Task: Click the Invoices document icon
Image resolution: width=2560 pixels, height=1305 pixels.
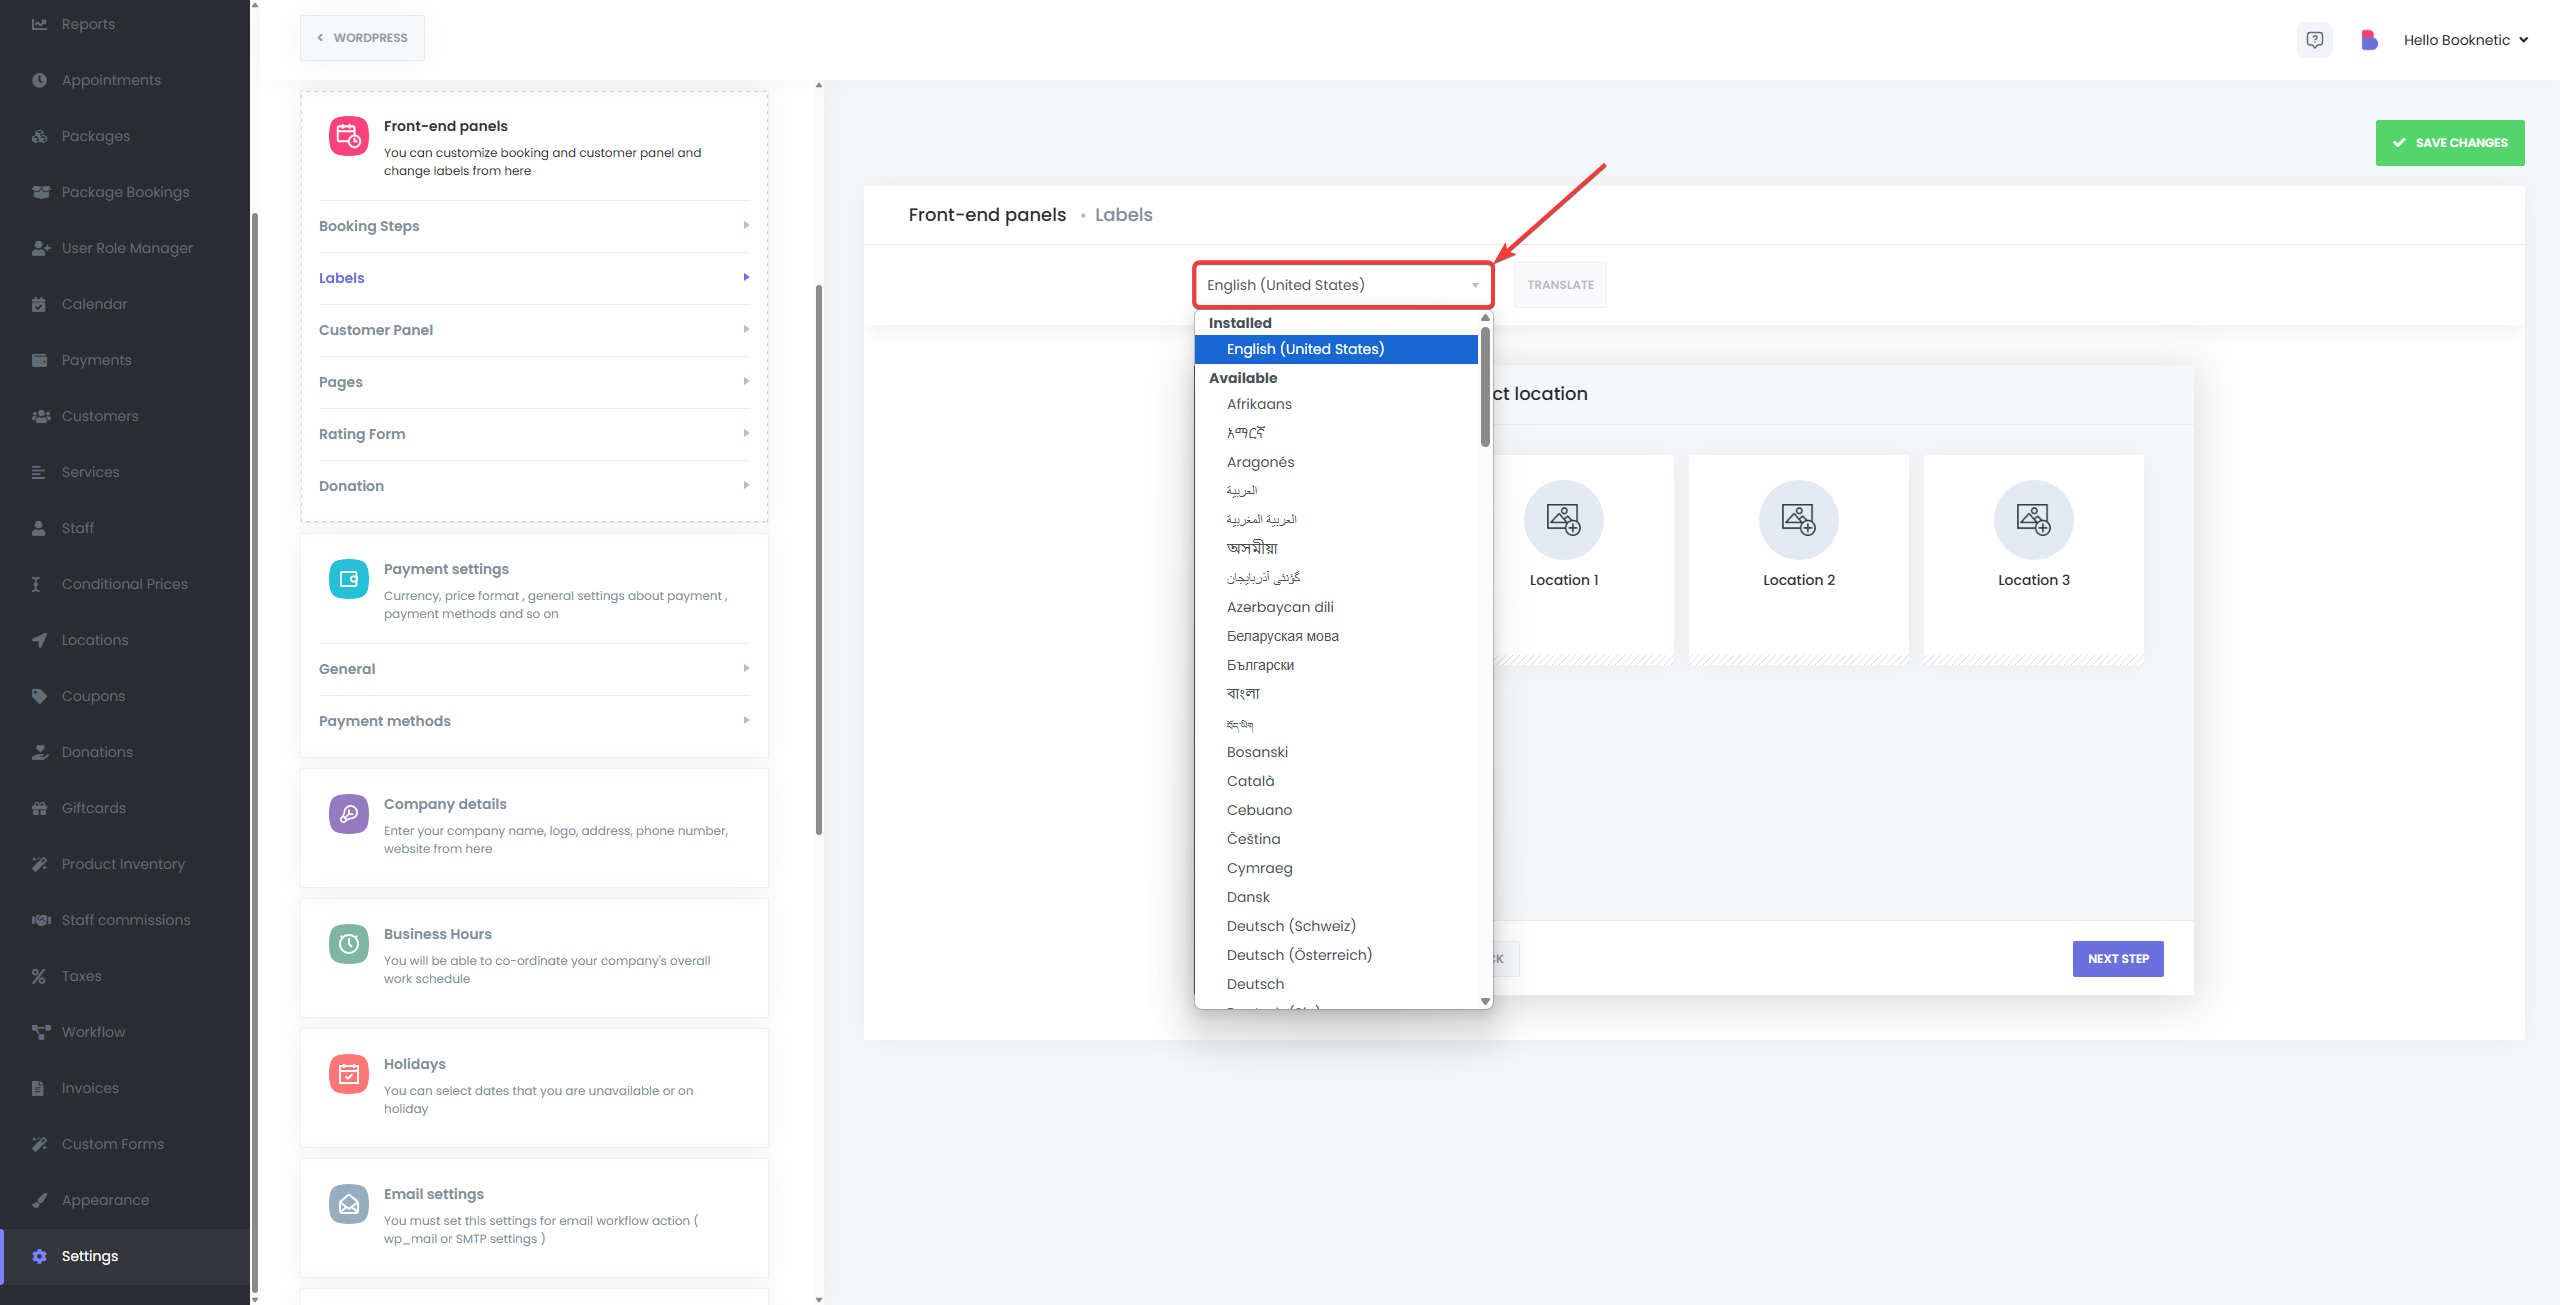Action: (38, 1088)
